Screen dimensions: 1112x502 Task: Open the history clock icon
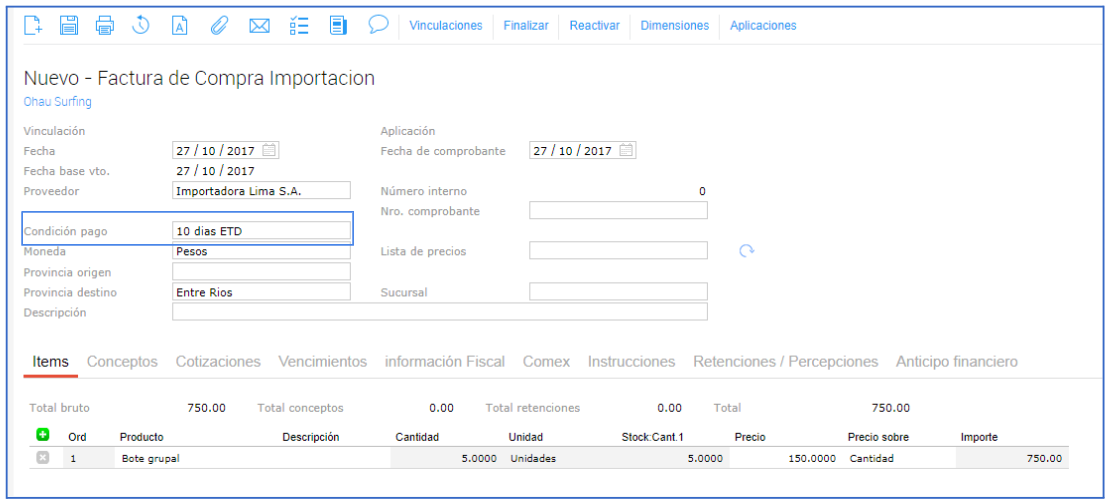click(x=141, y=26)
